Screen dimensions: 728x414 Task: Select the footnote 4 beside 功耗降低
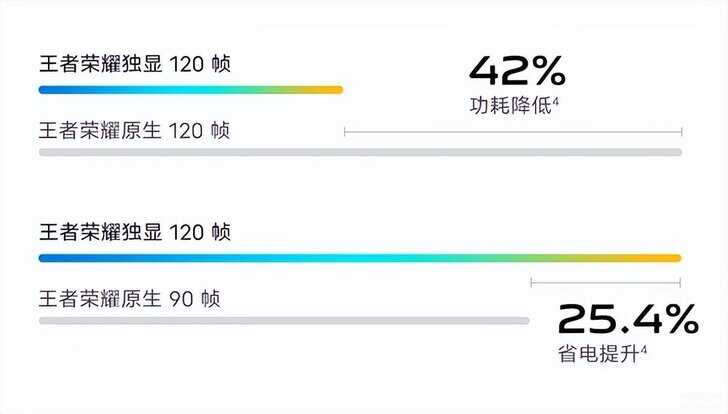pyautogui.click(x=555, y=102)
